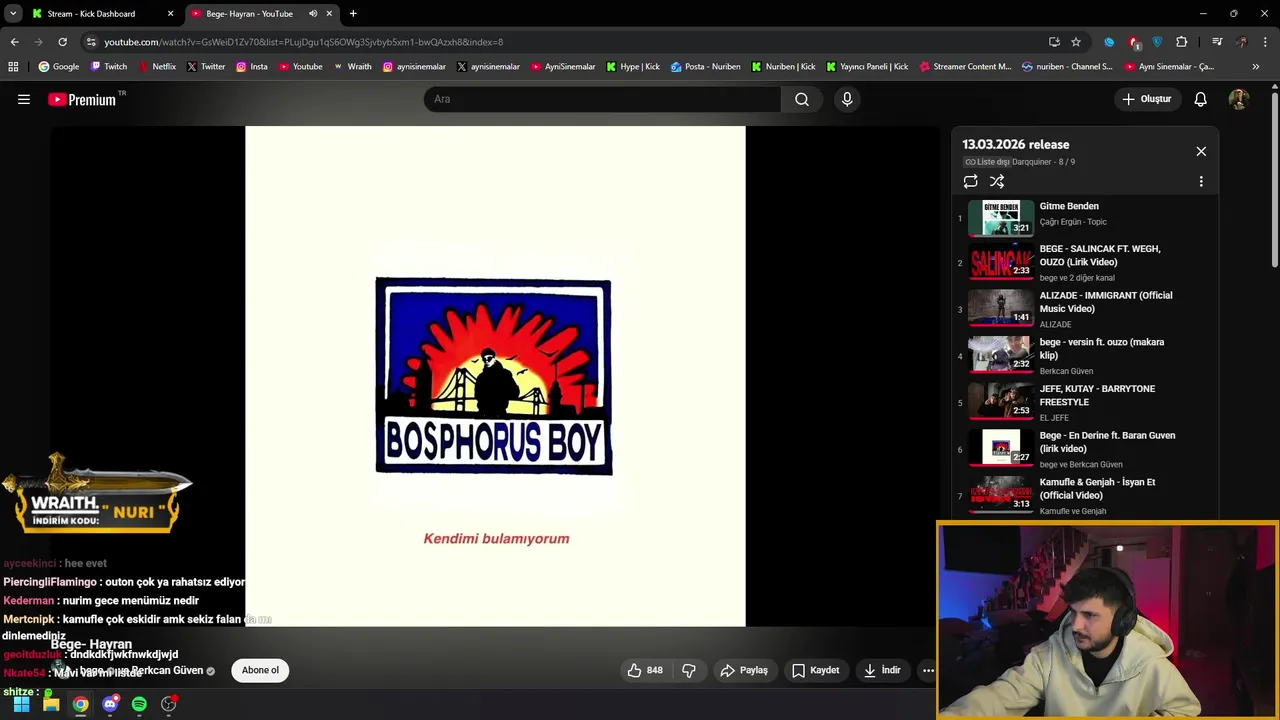Close the 13.03.2026 release playlist panel

pyautogui.click(x=1201, y=151)
